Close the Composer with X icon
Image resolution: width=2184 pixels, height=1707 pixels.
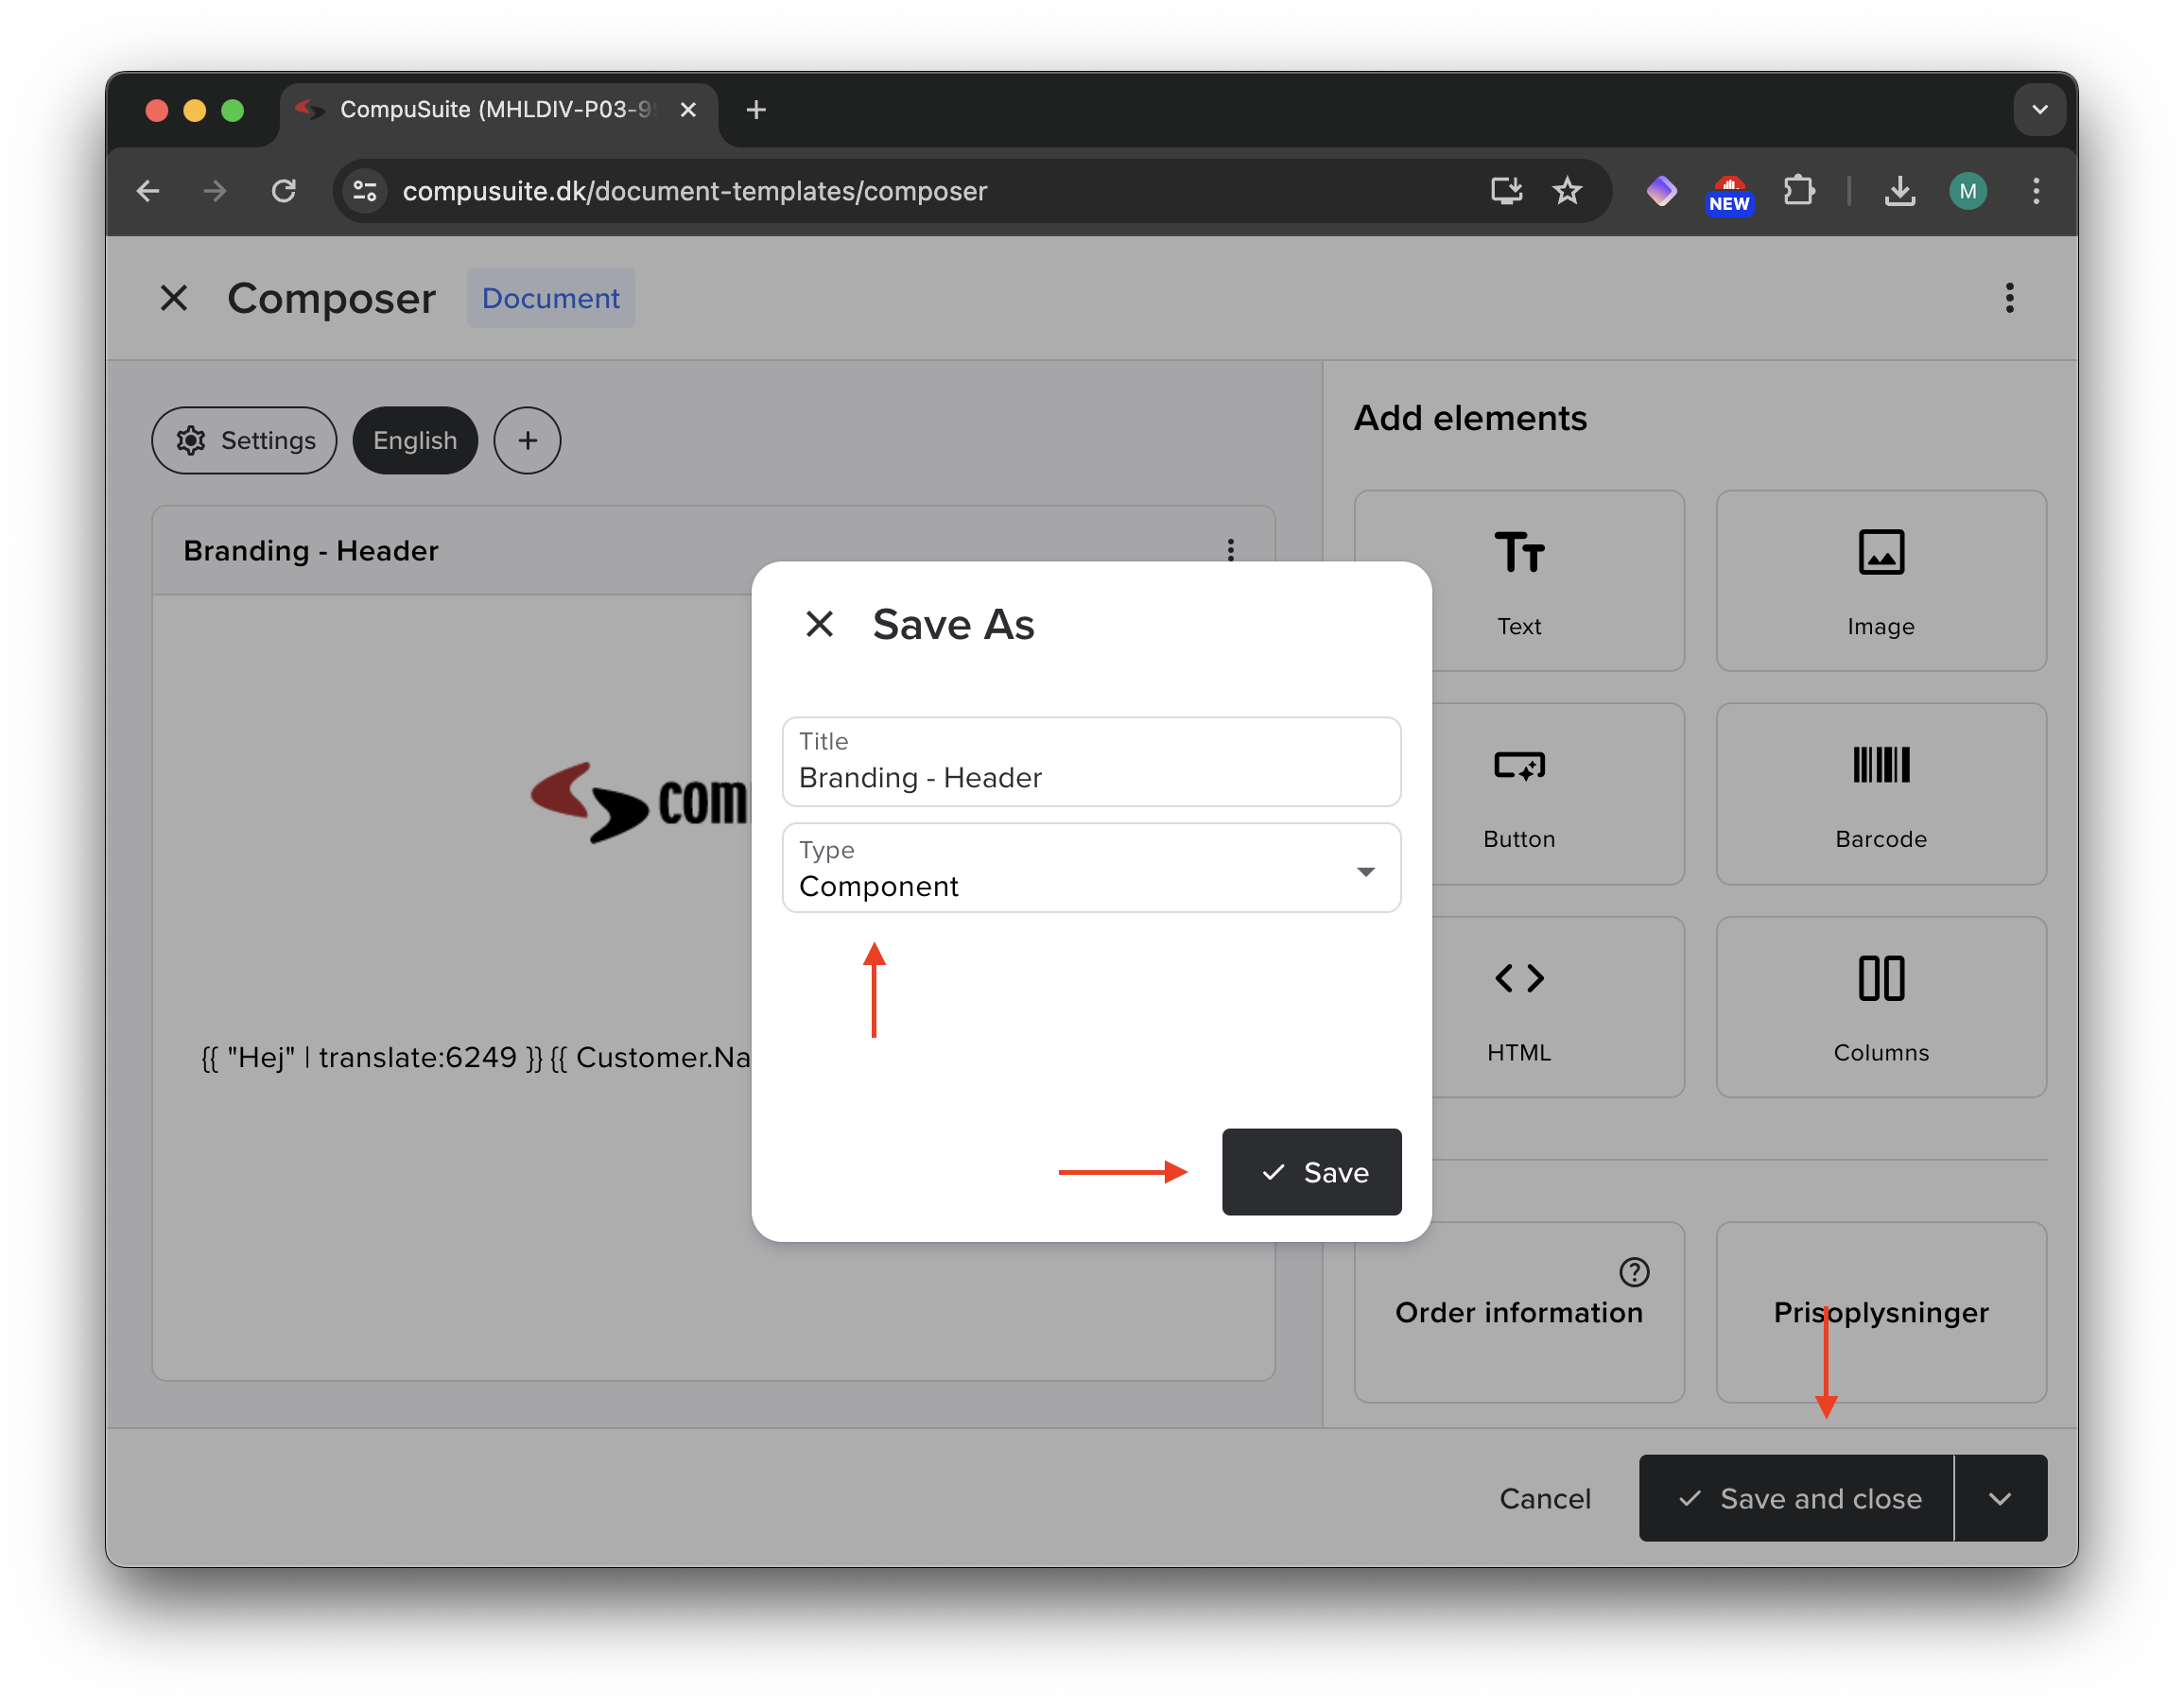coord(174,298)
